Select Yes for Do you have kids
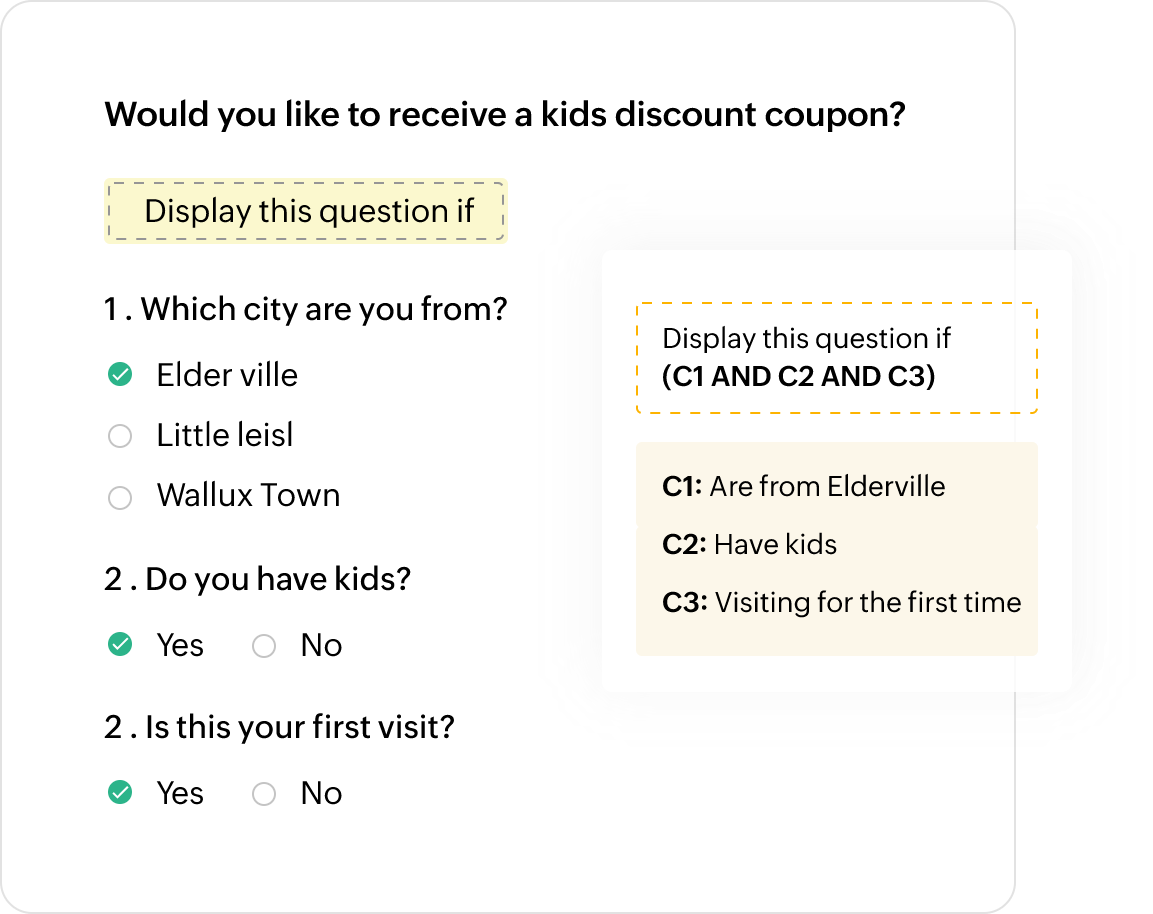 click(x=120, y=645)
